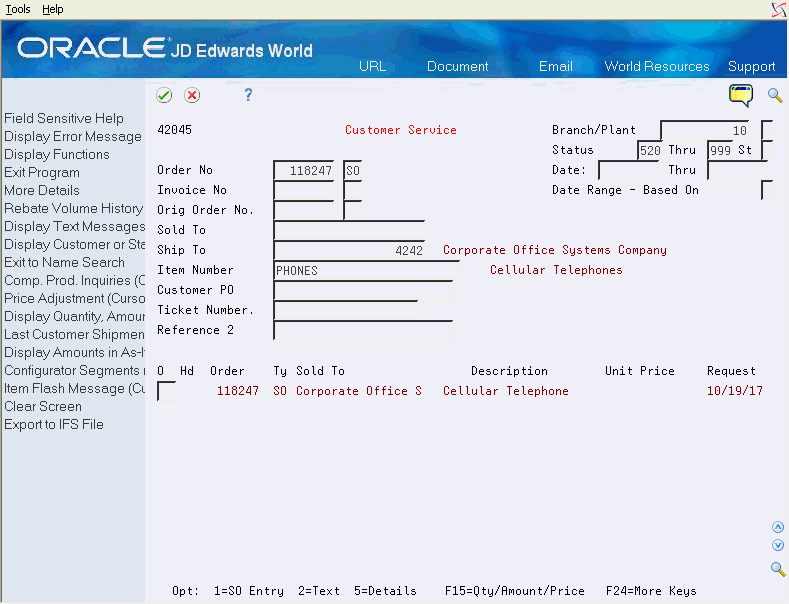Click the scroll down arrow icon
Viewport: 789px width, 604px height.
coord(778,545)
